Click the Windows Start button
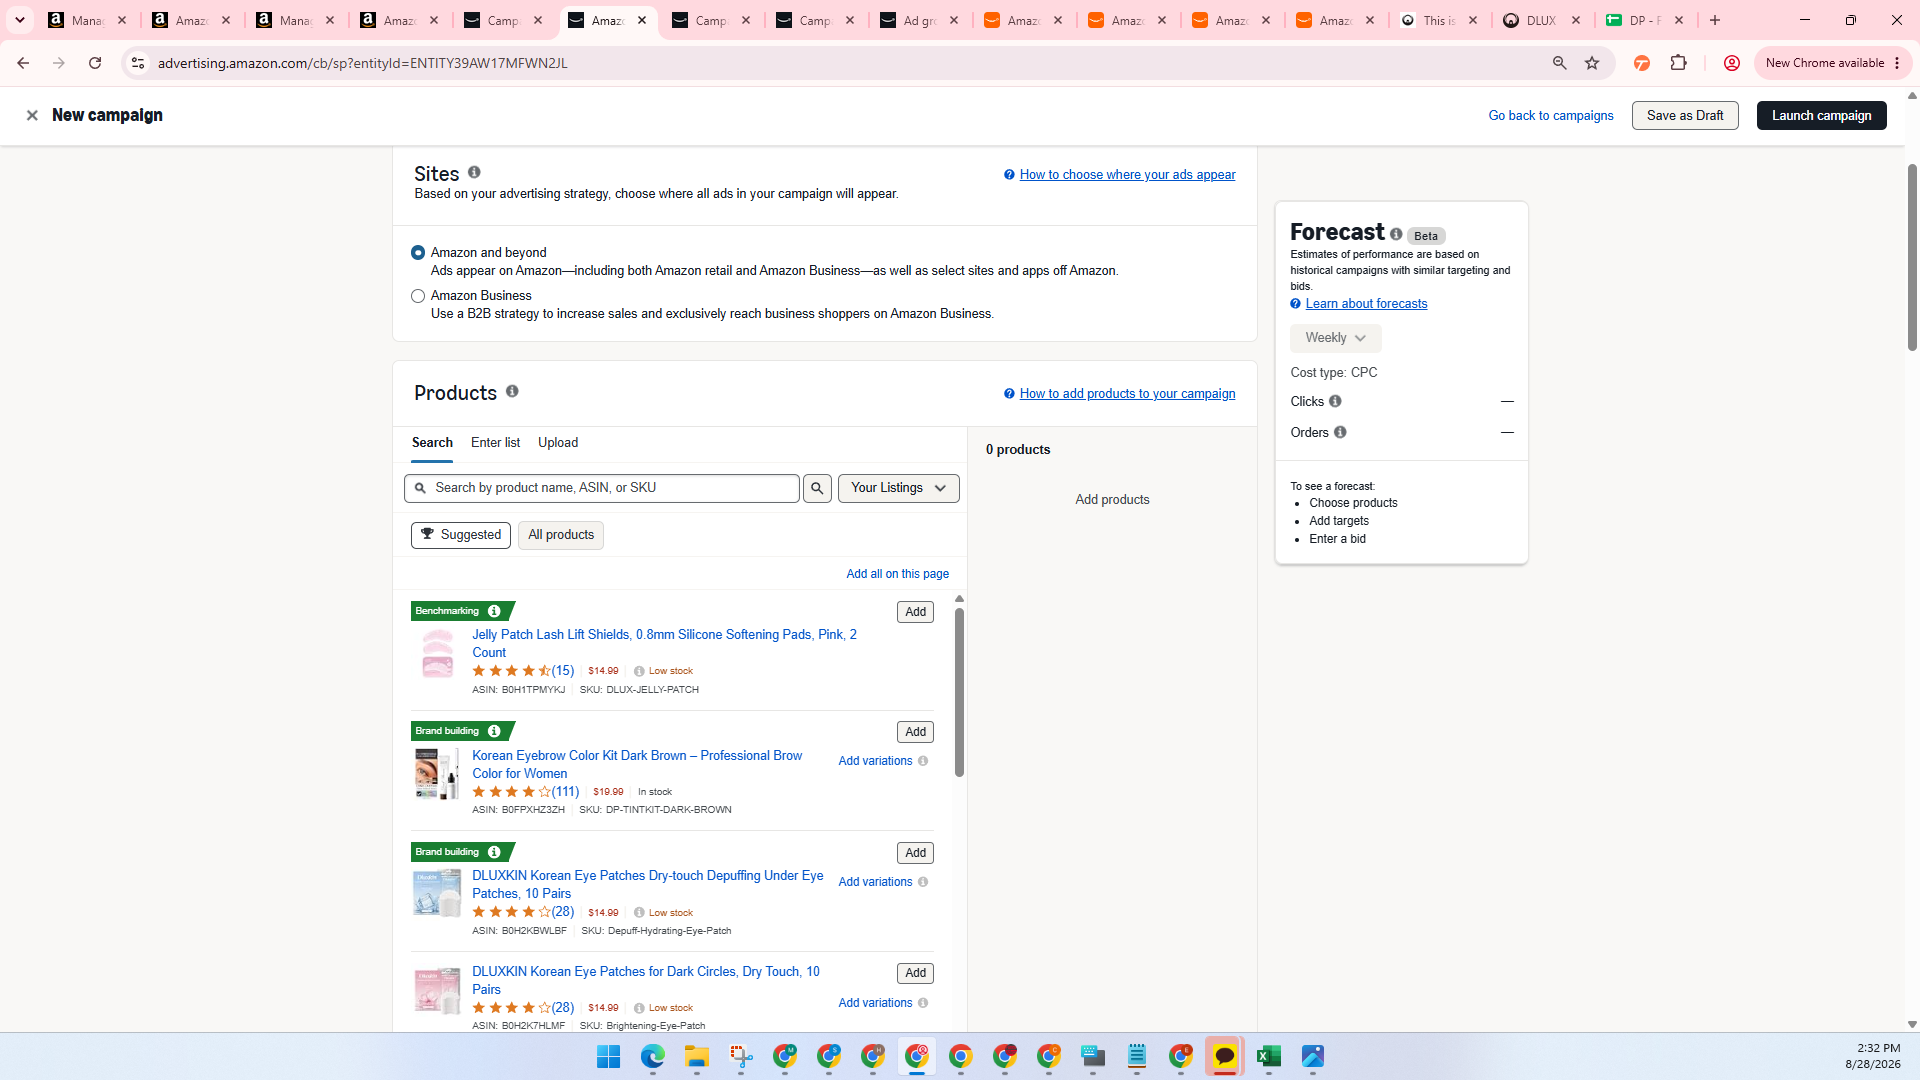This screenshot has height=1080, width=1920. coord(609,1057)
